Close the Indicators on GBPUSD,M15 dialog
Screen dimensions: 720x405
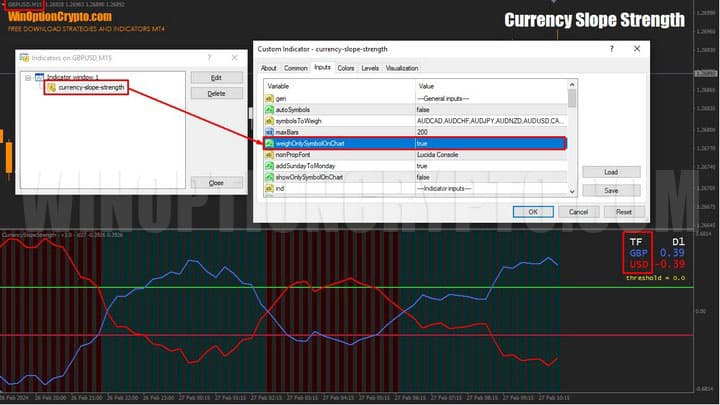click(x=235, y=57)
